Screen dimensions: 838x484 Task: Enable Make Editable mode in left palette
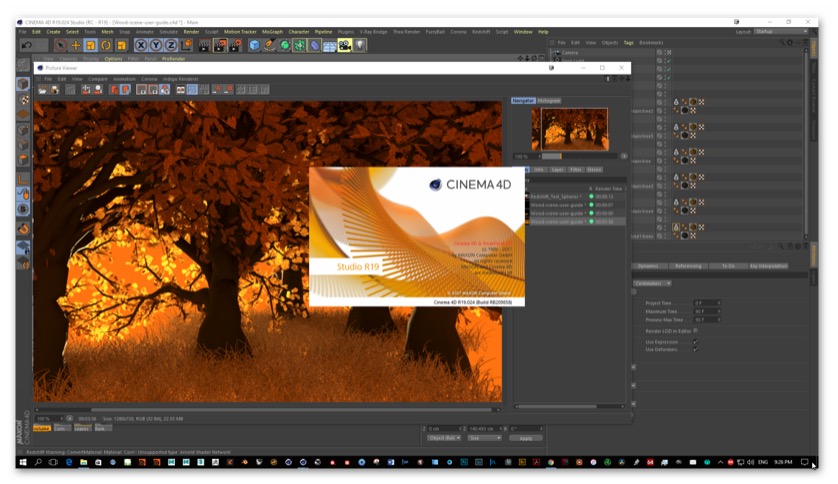[x=23, y=65]
